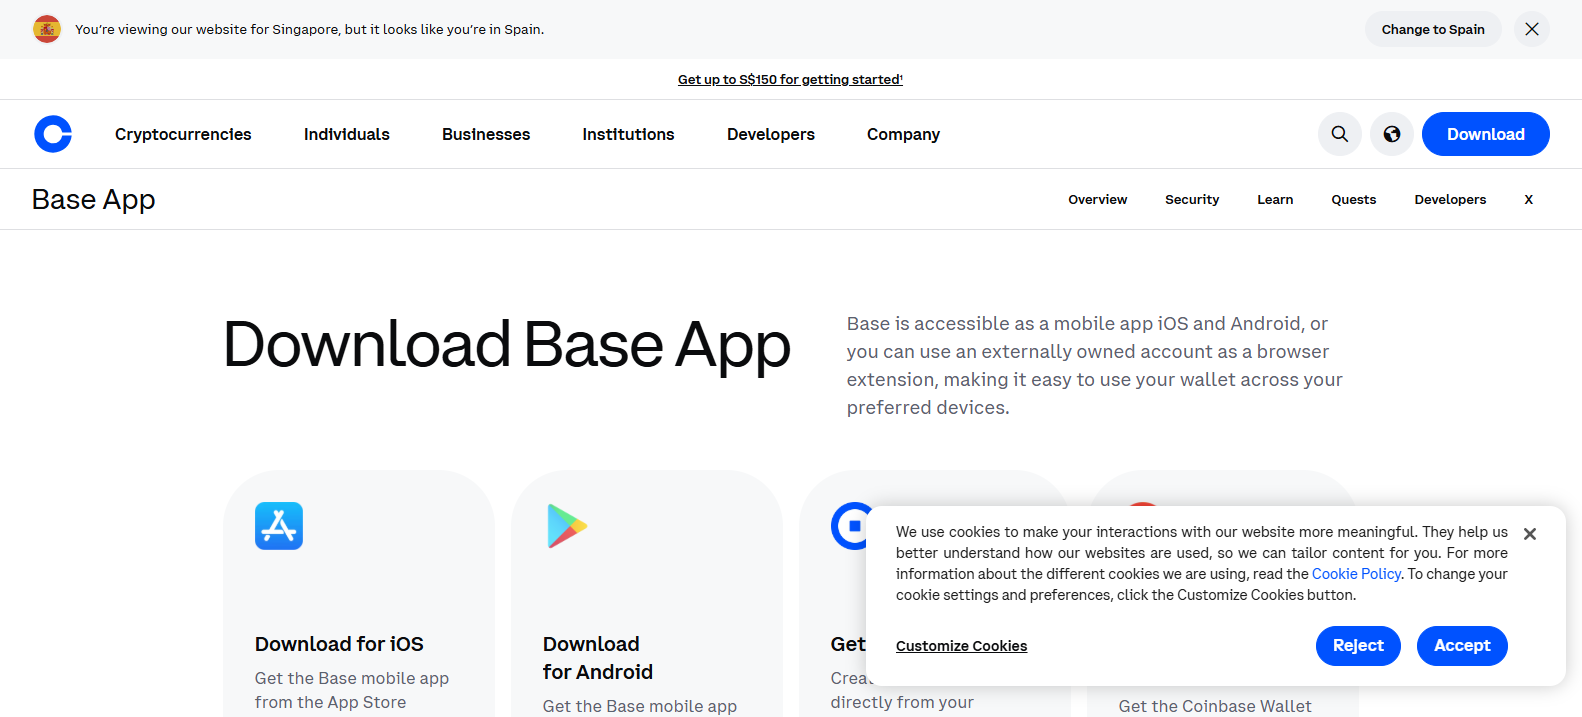Viewport: 1582px width, 717px height.
Task: Open the Cookie Policy link
Action: pyautogui.click(x=1356, y=574)
